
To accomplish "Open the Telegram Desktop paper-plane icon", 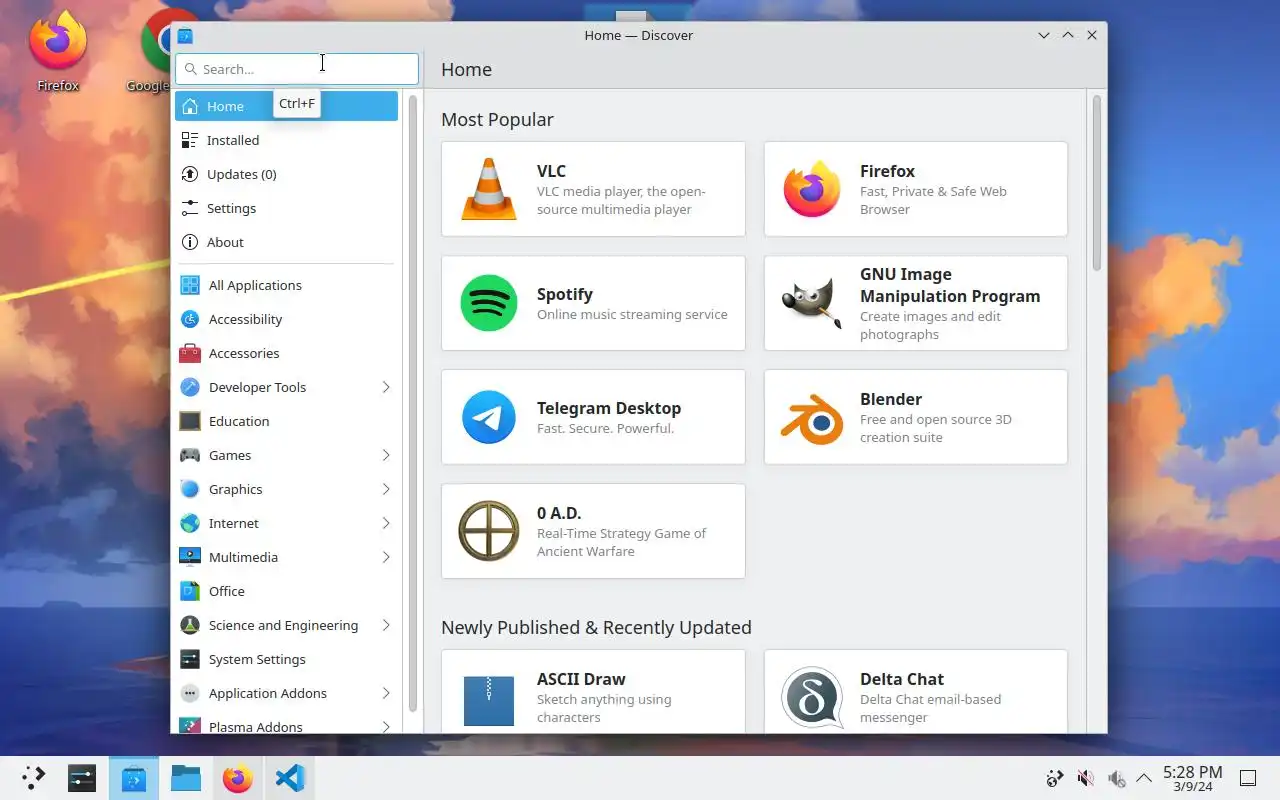I will tap(489, 417).
